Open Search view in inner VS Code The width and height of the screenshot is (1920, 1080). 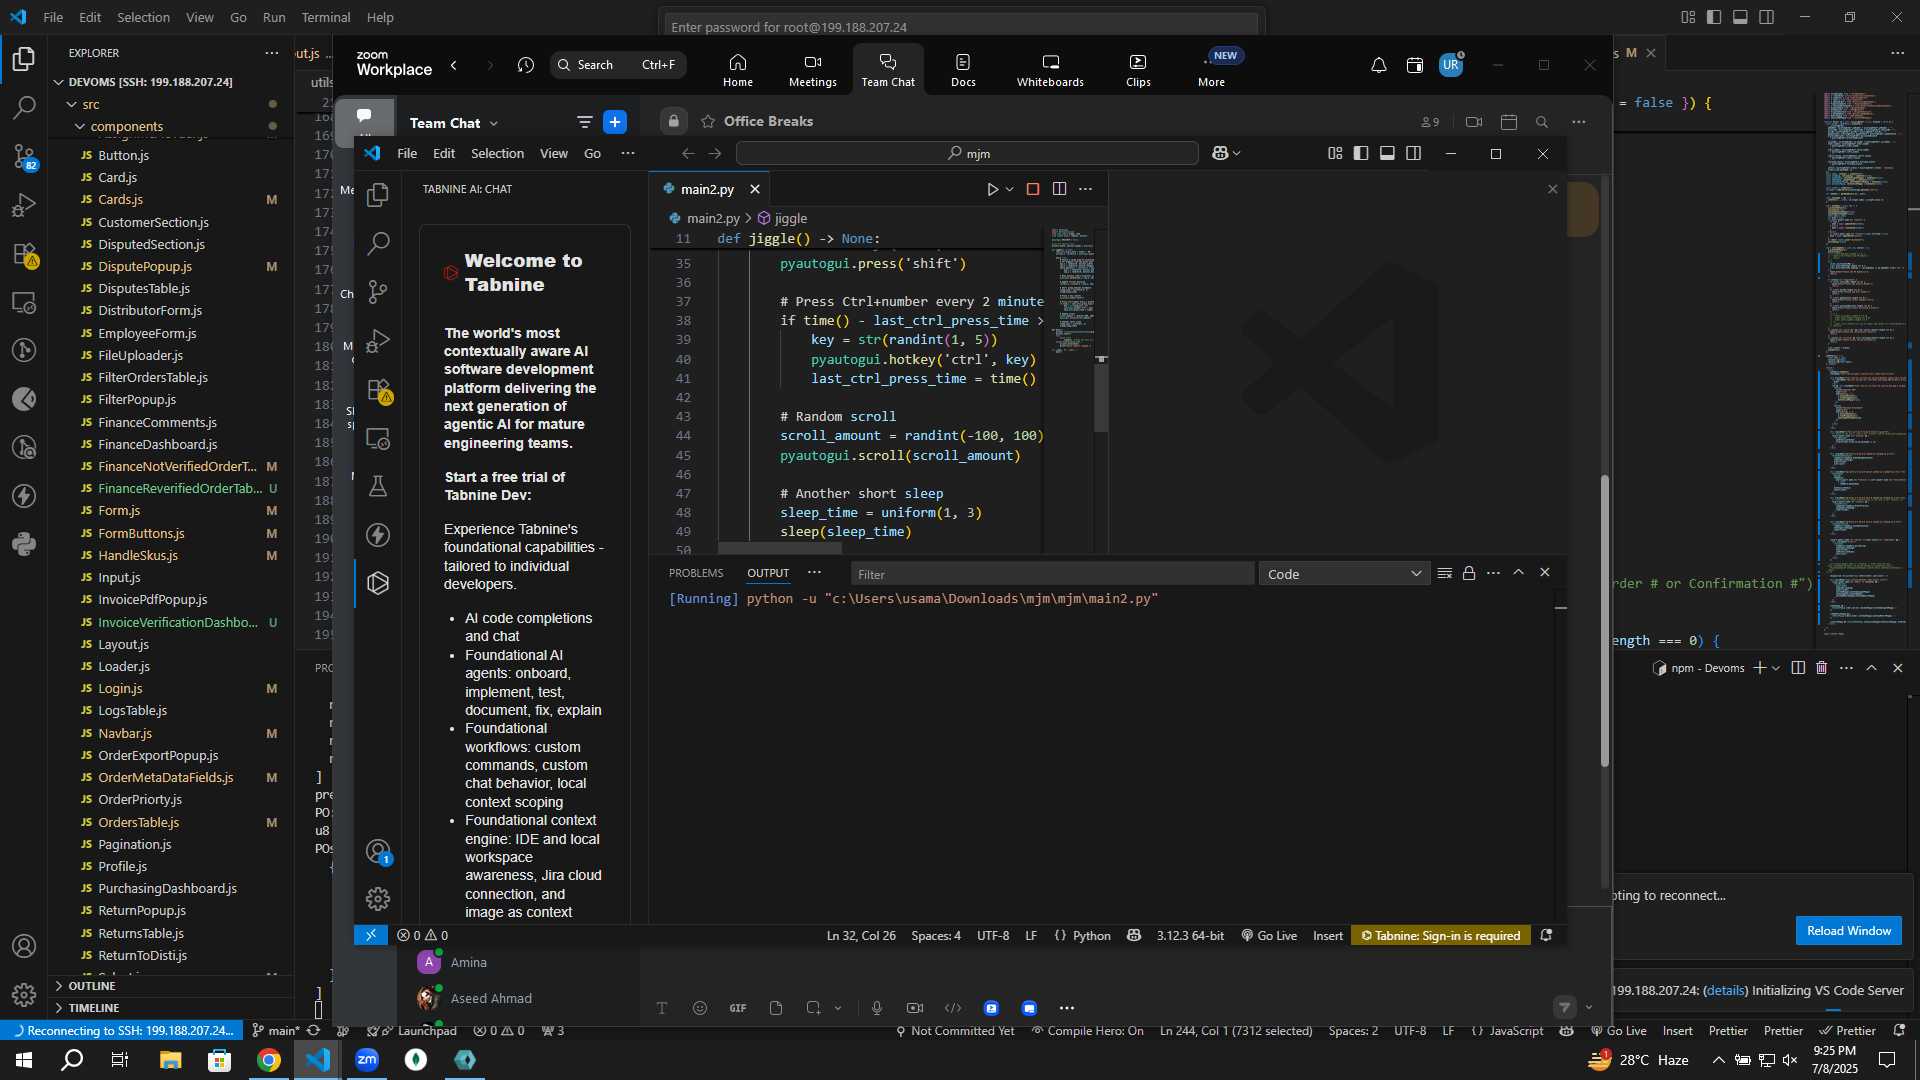pos(378,243)
